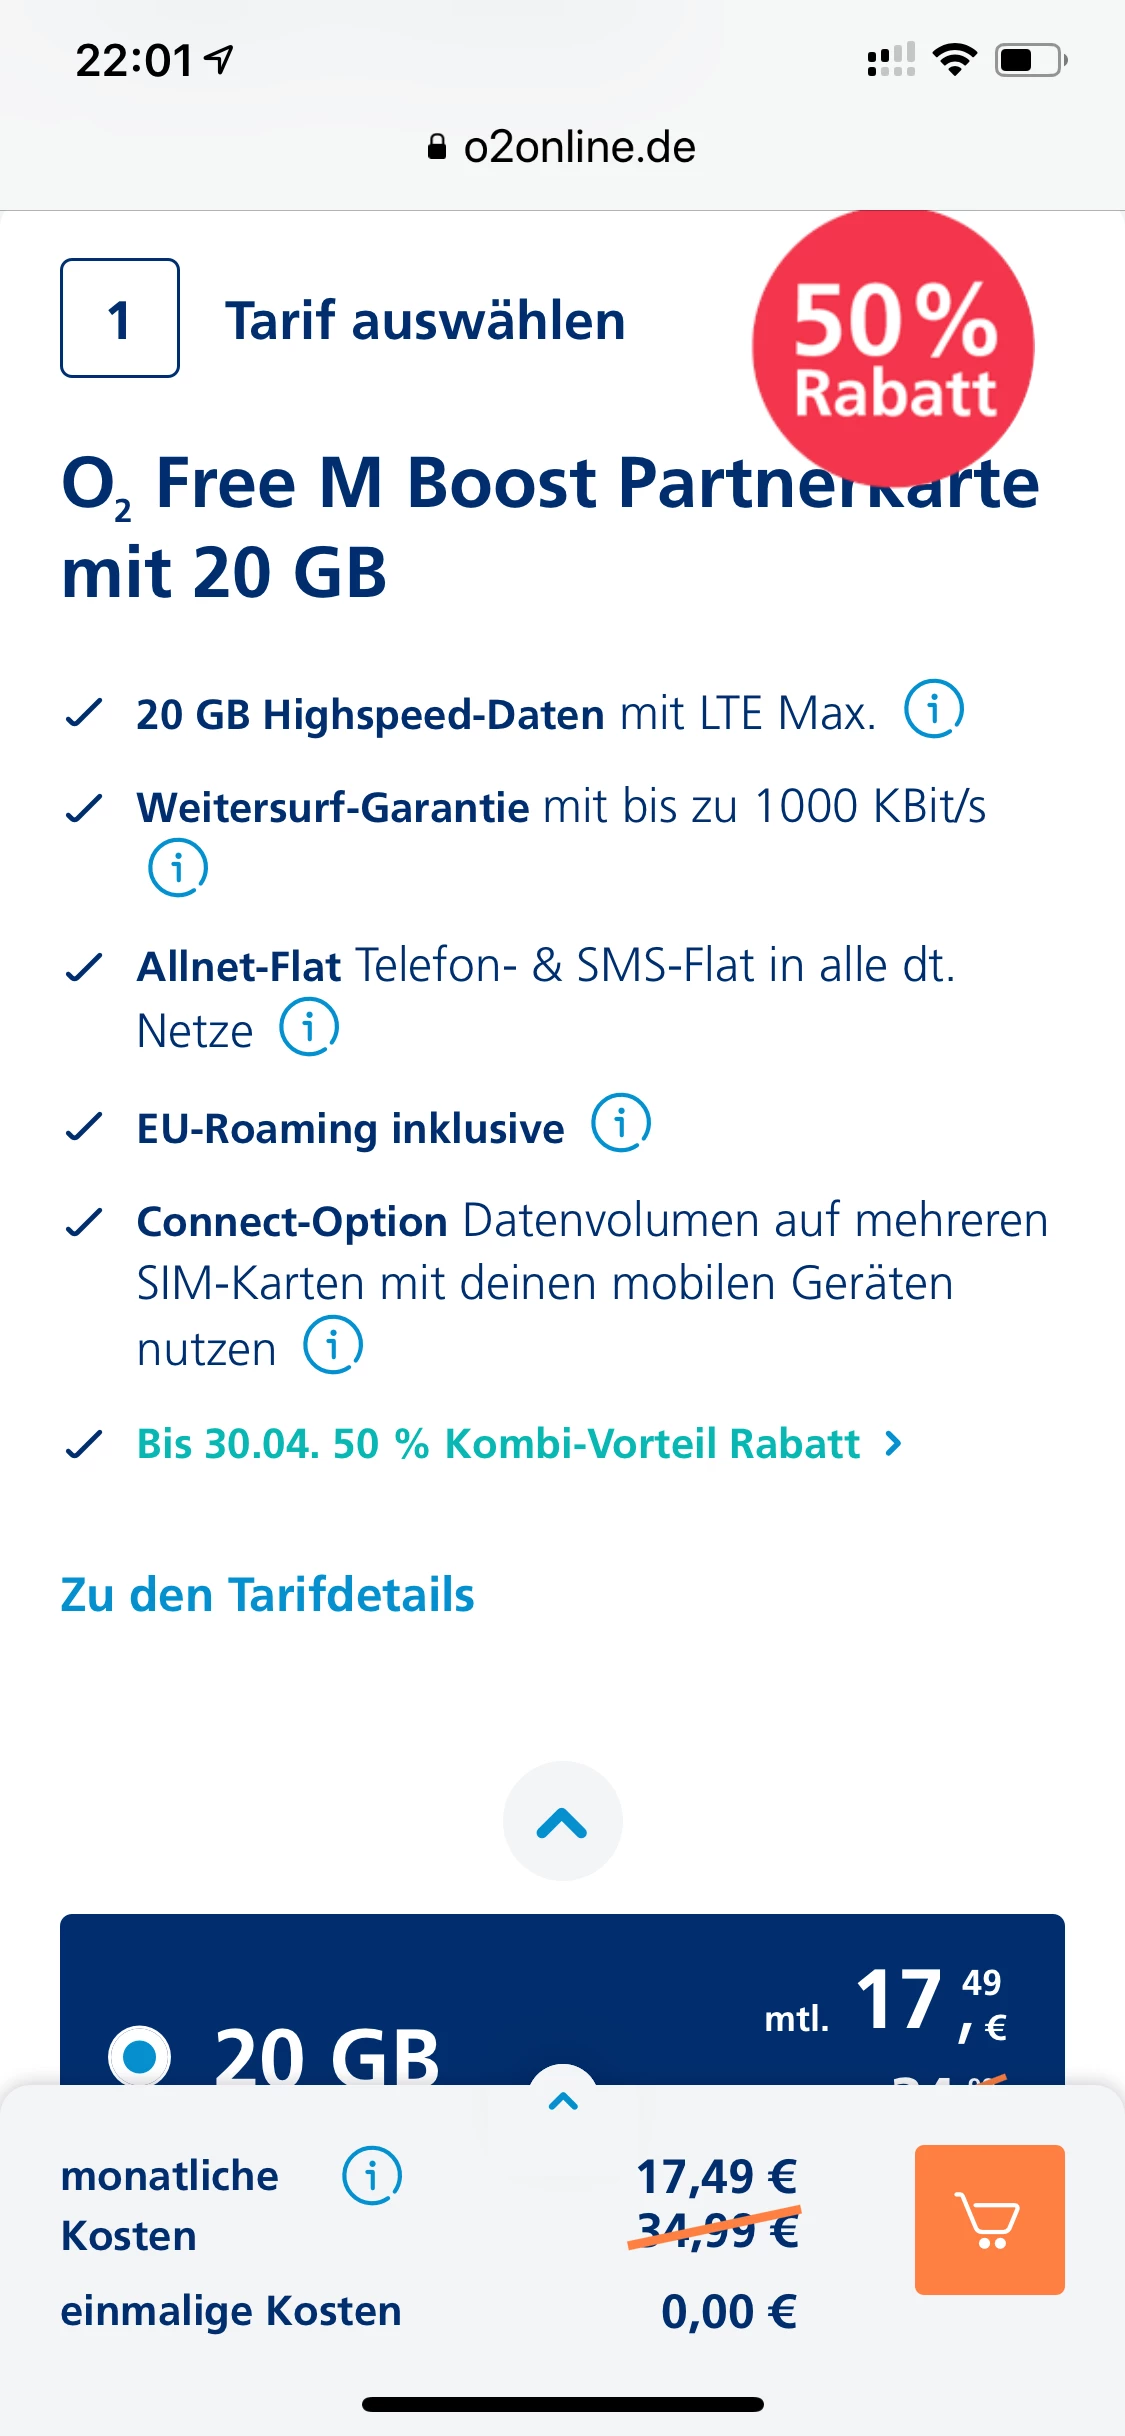This screenshot has height=2436, width=1125.
Task: Tap the 50 % Rabatt red badge
Action: tap(893, 347)
